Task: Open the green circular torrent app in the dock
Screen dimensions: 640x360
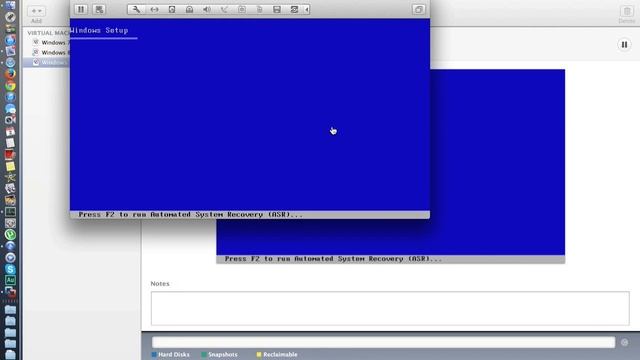Action: (10, 234)
